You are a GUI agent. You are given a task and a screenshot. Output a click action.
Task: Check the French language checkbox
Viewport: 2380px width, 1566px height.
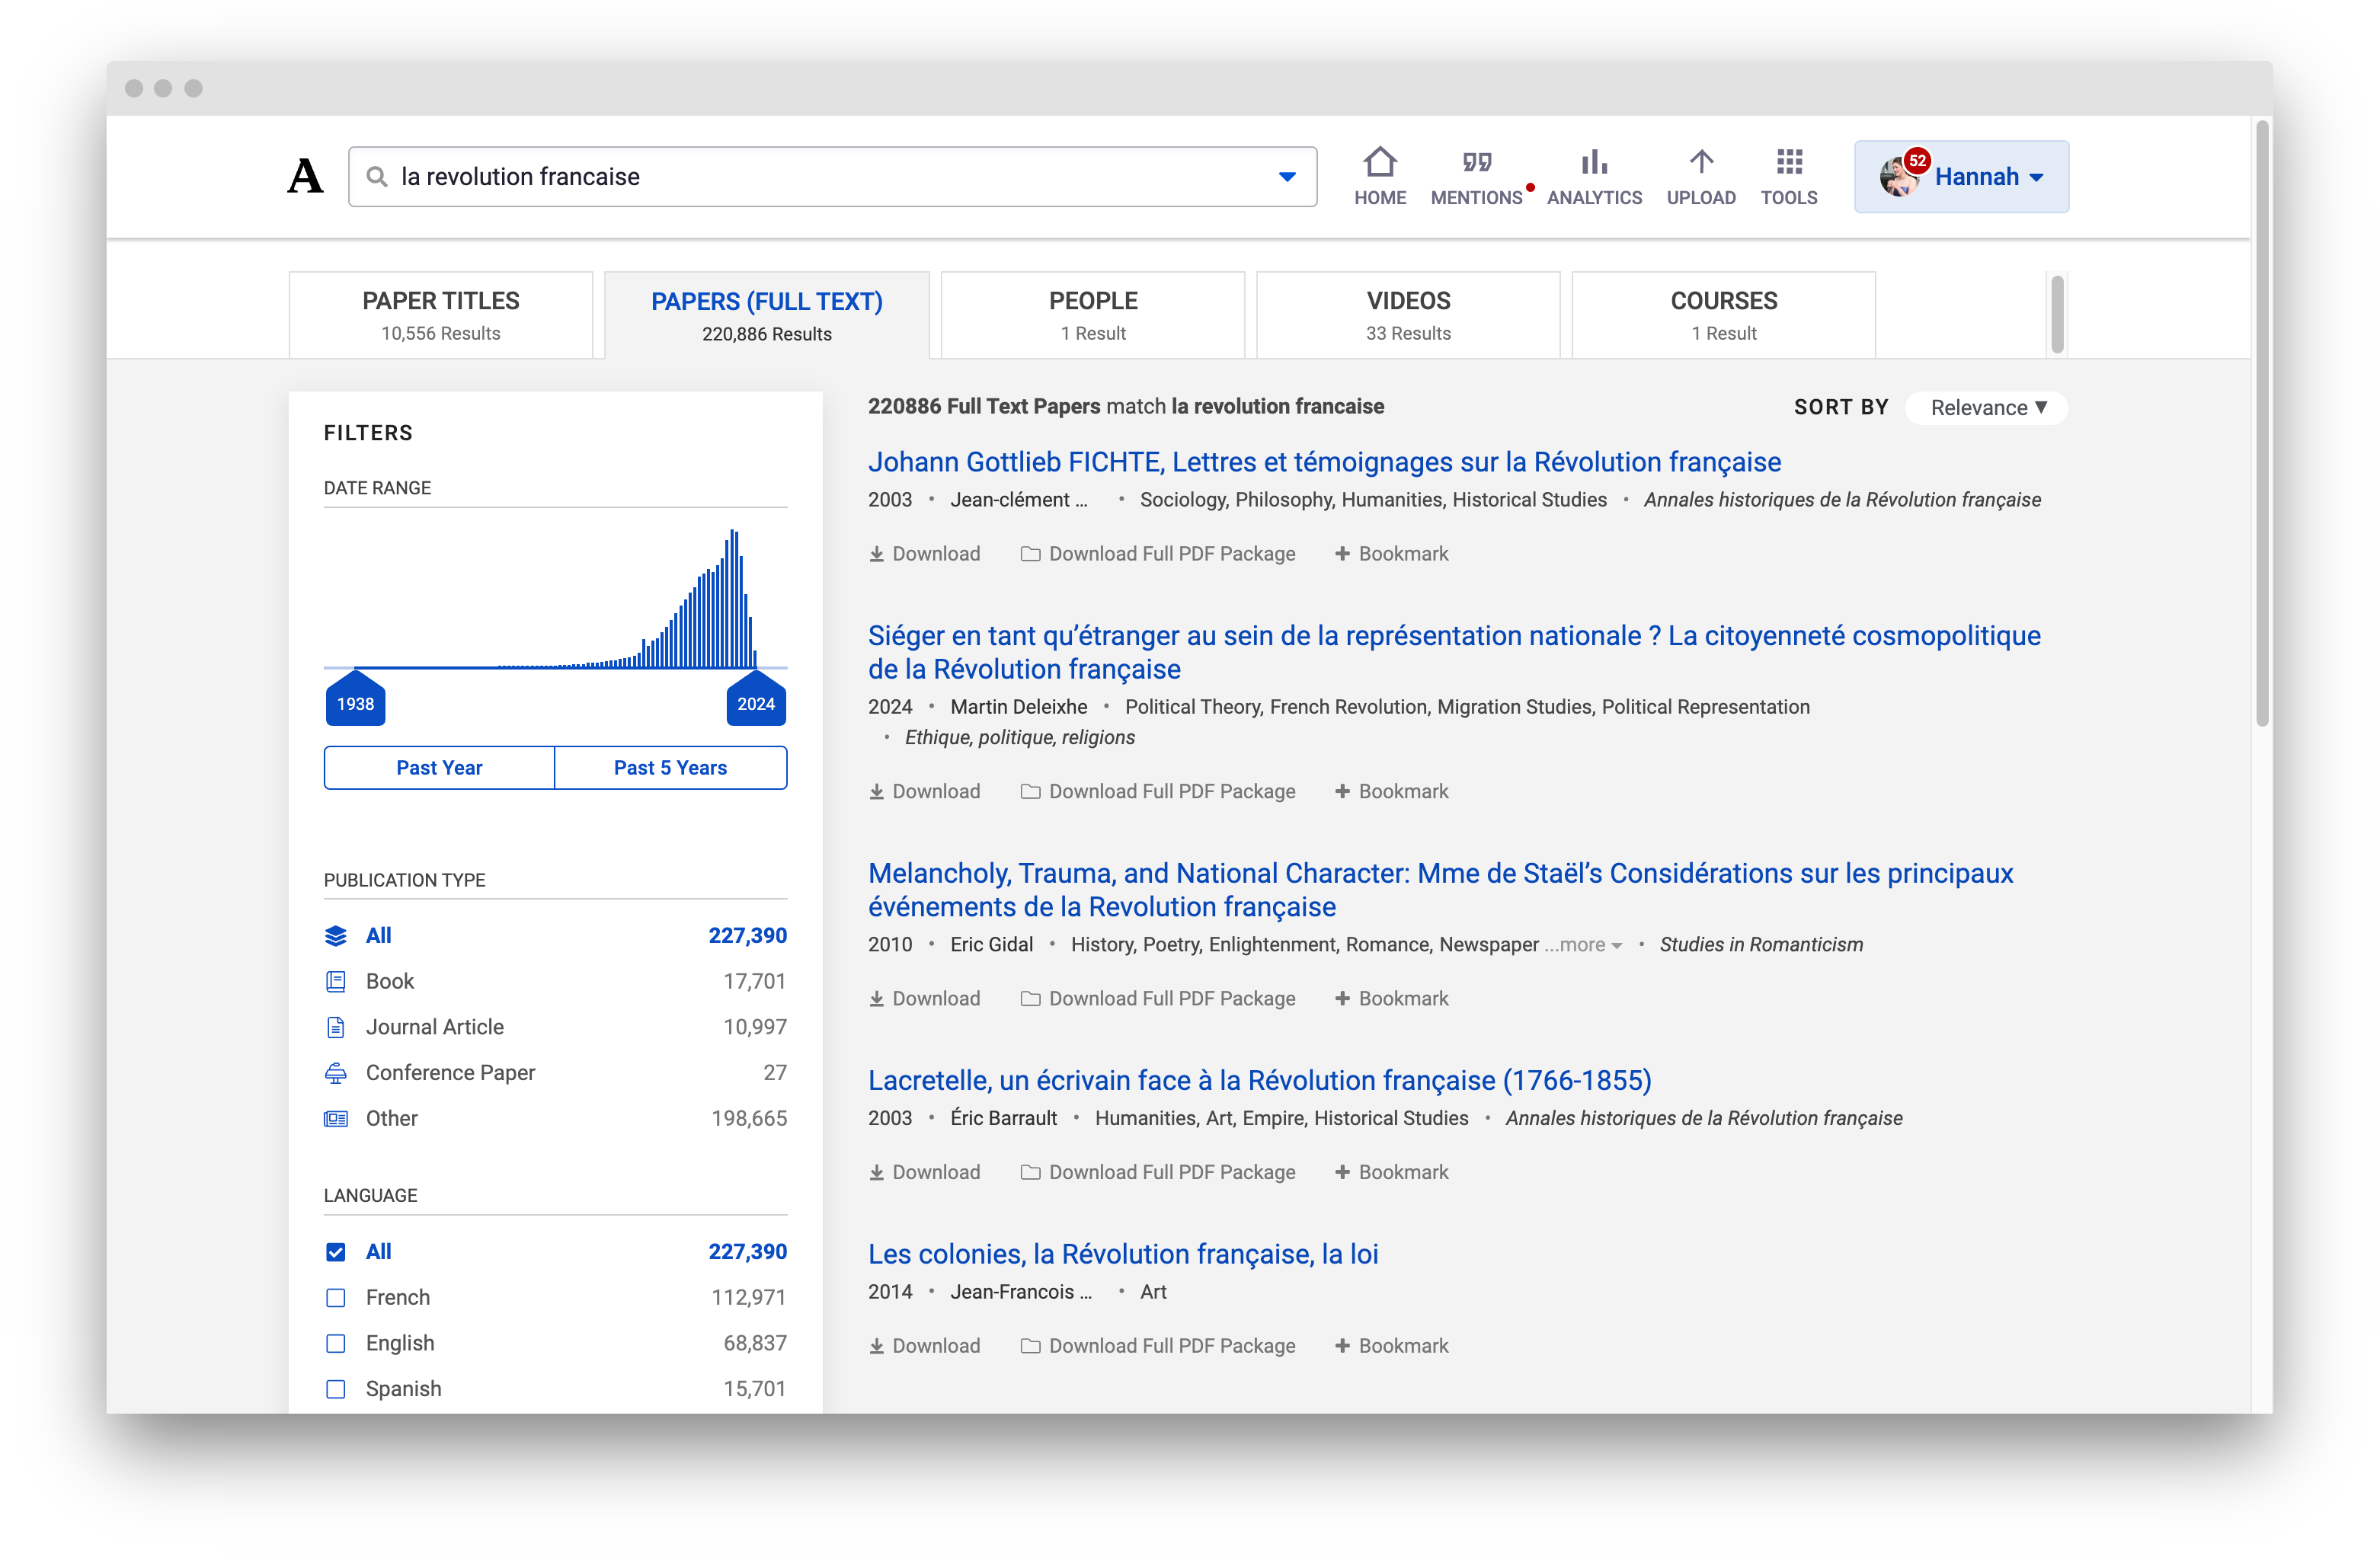click(336, 1298)
